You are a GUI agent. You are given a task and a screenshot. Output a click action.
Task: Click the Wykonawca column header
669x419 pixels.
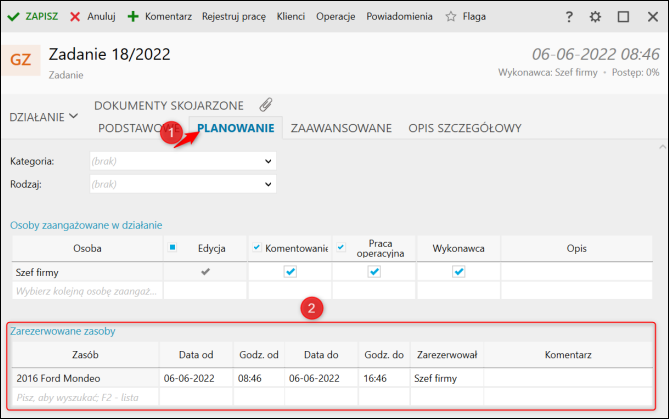(458, 248)
